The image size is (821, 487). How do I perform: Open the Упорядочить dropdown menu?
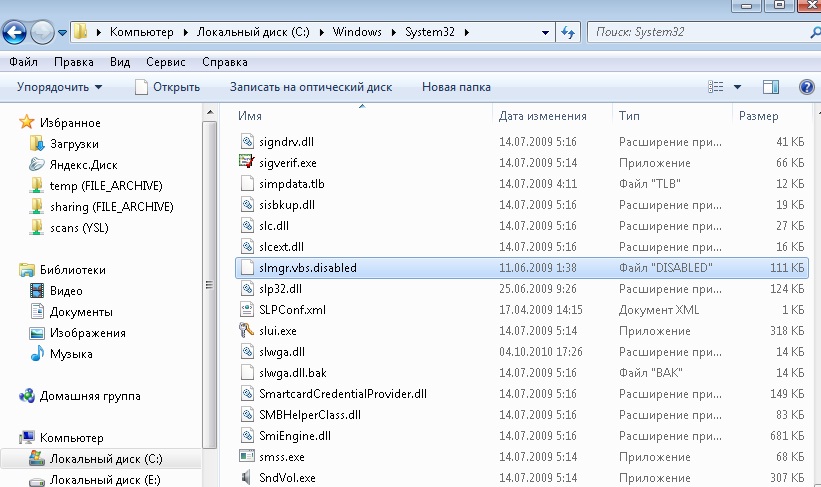pyautogui.click(x=59, y=87)
